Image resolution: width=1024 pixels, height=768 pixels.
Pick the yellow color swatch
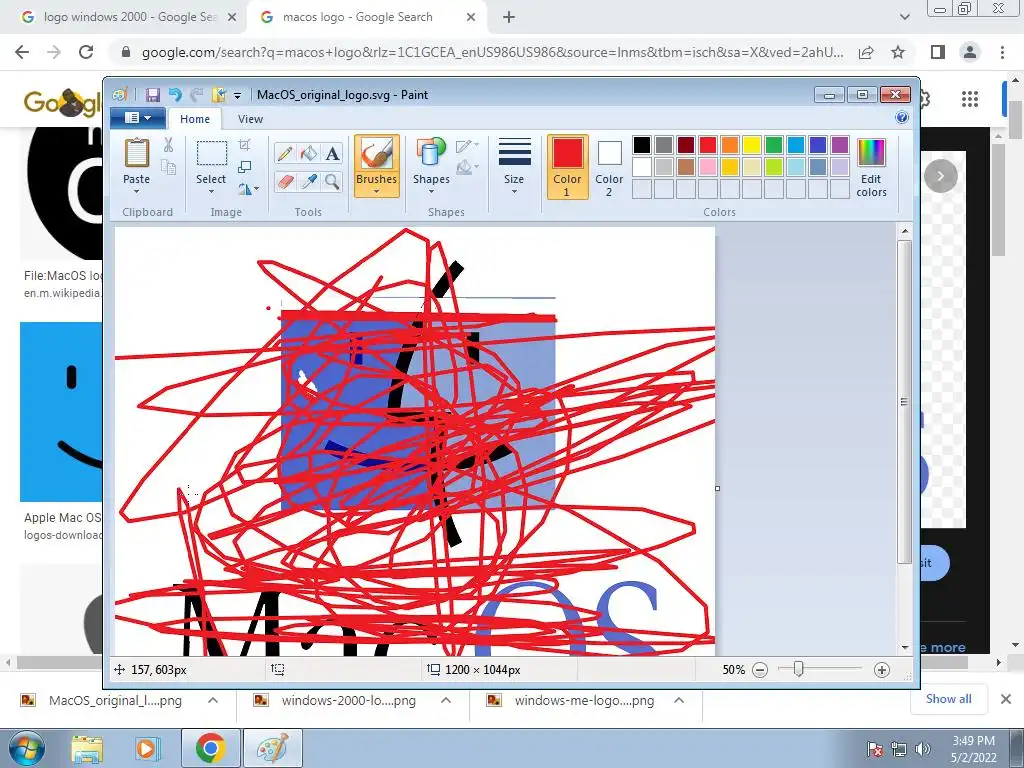(x=752, y=145)
